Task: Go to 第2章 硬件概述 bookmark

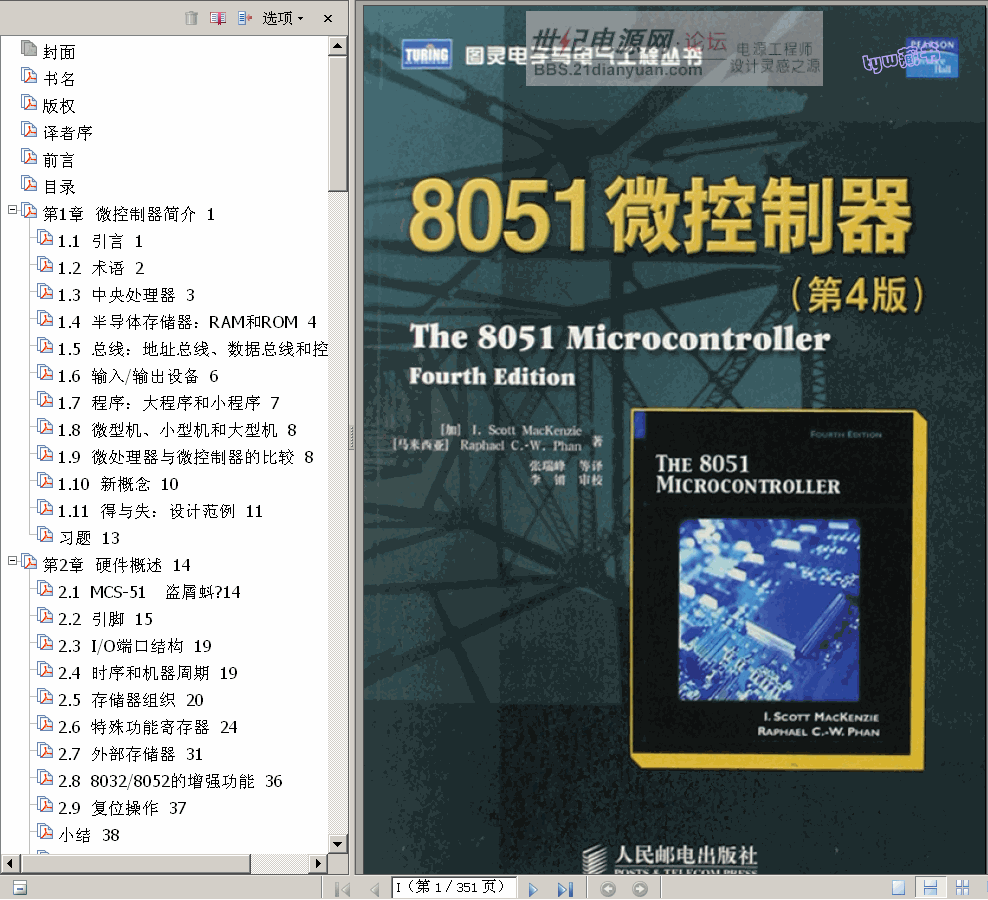Action: (x=117, y=565)
